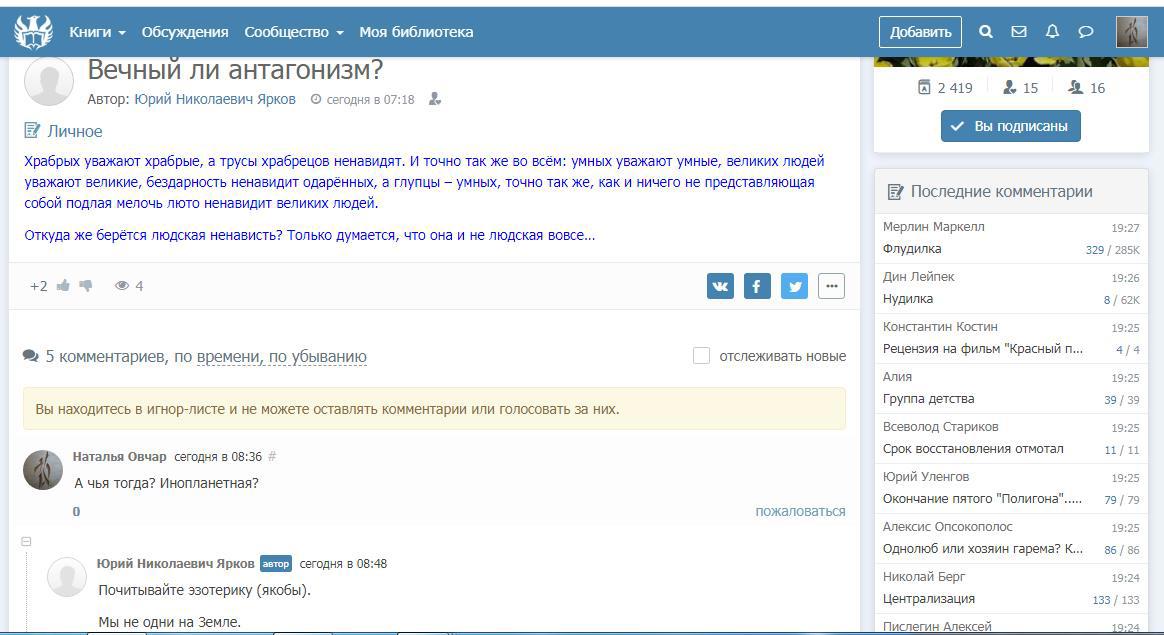Click the post author's avatar near the title
Viewport: 1164px width, 635px height.
click(x=49, y=81)
